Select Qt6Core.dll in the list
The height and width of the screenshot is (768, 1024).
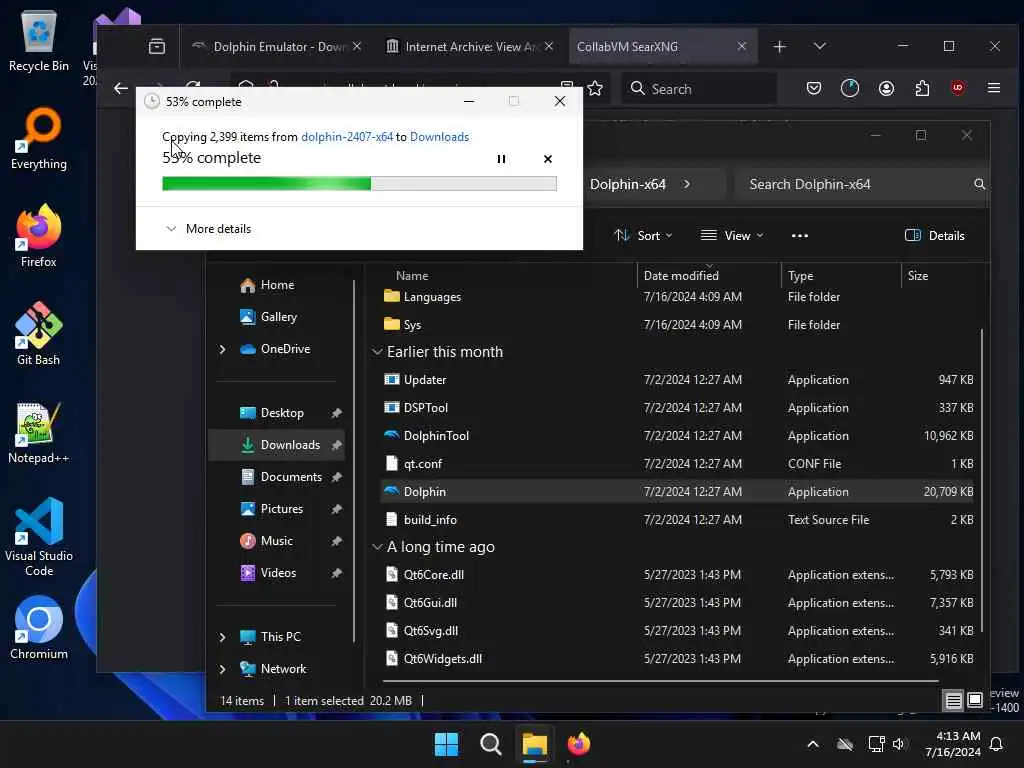click(677, 575)
